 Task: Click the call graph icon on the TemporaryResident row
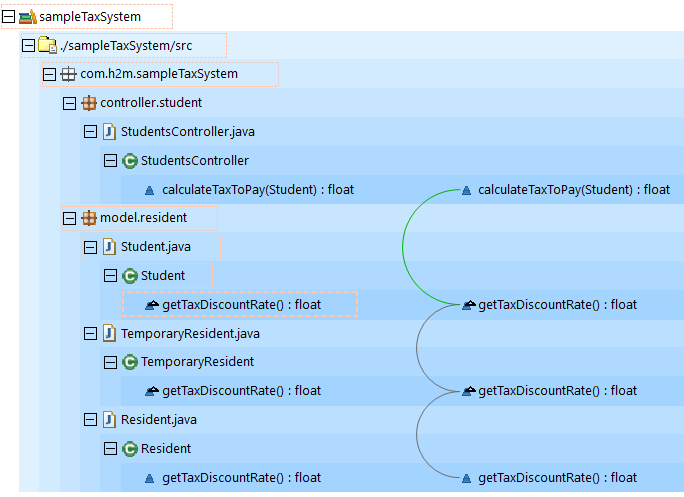pyautogui.click(x=469, y=391)
